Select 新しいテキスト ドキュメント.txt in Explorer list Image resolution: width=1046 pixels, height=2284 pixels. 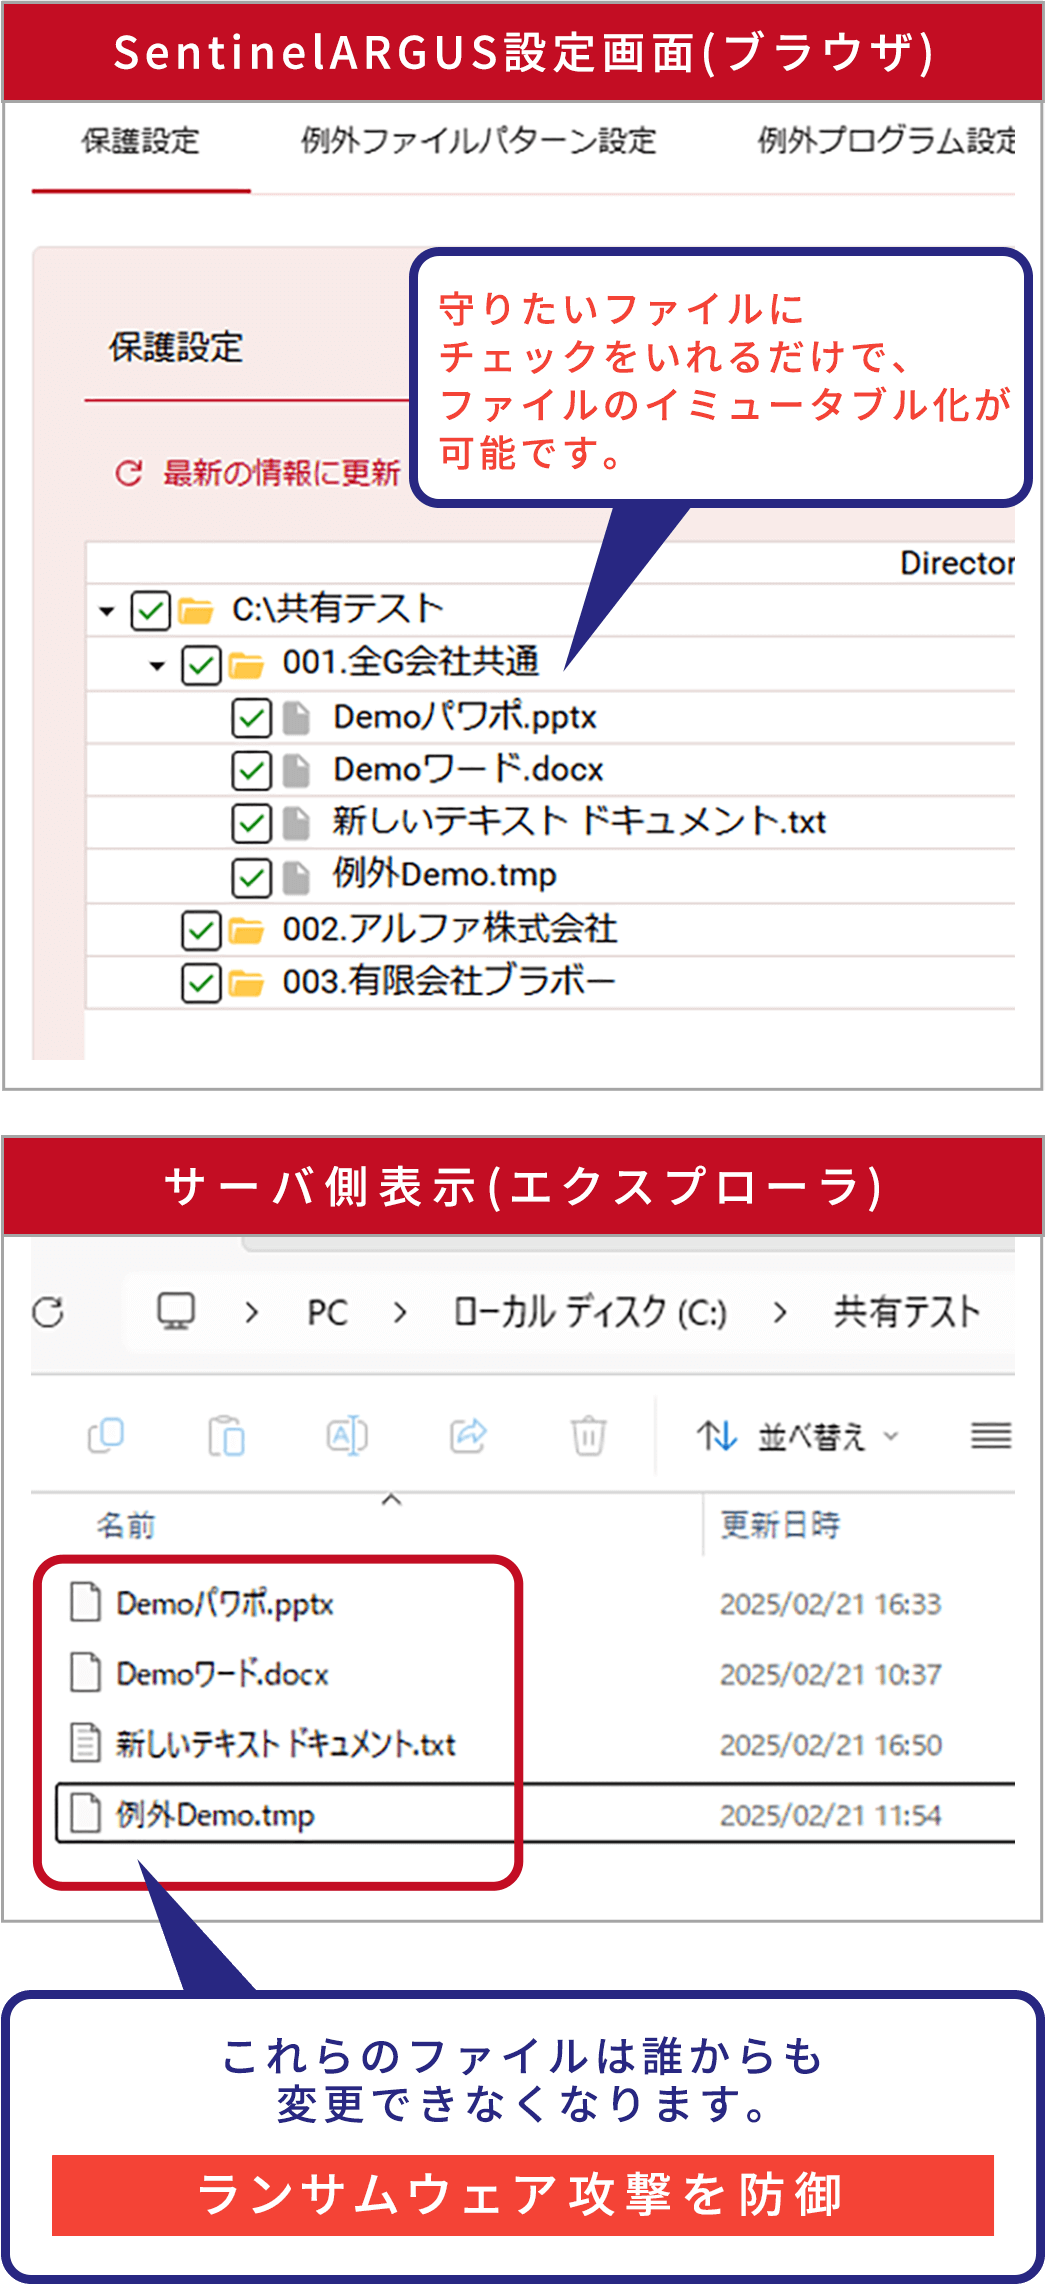pos(286,1745)
